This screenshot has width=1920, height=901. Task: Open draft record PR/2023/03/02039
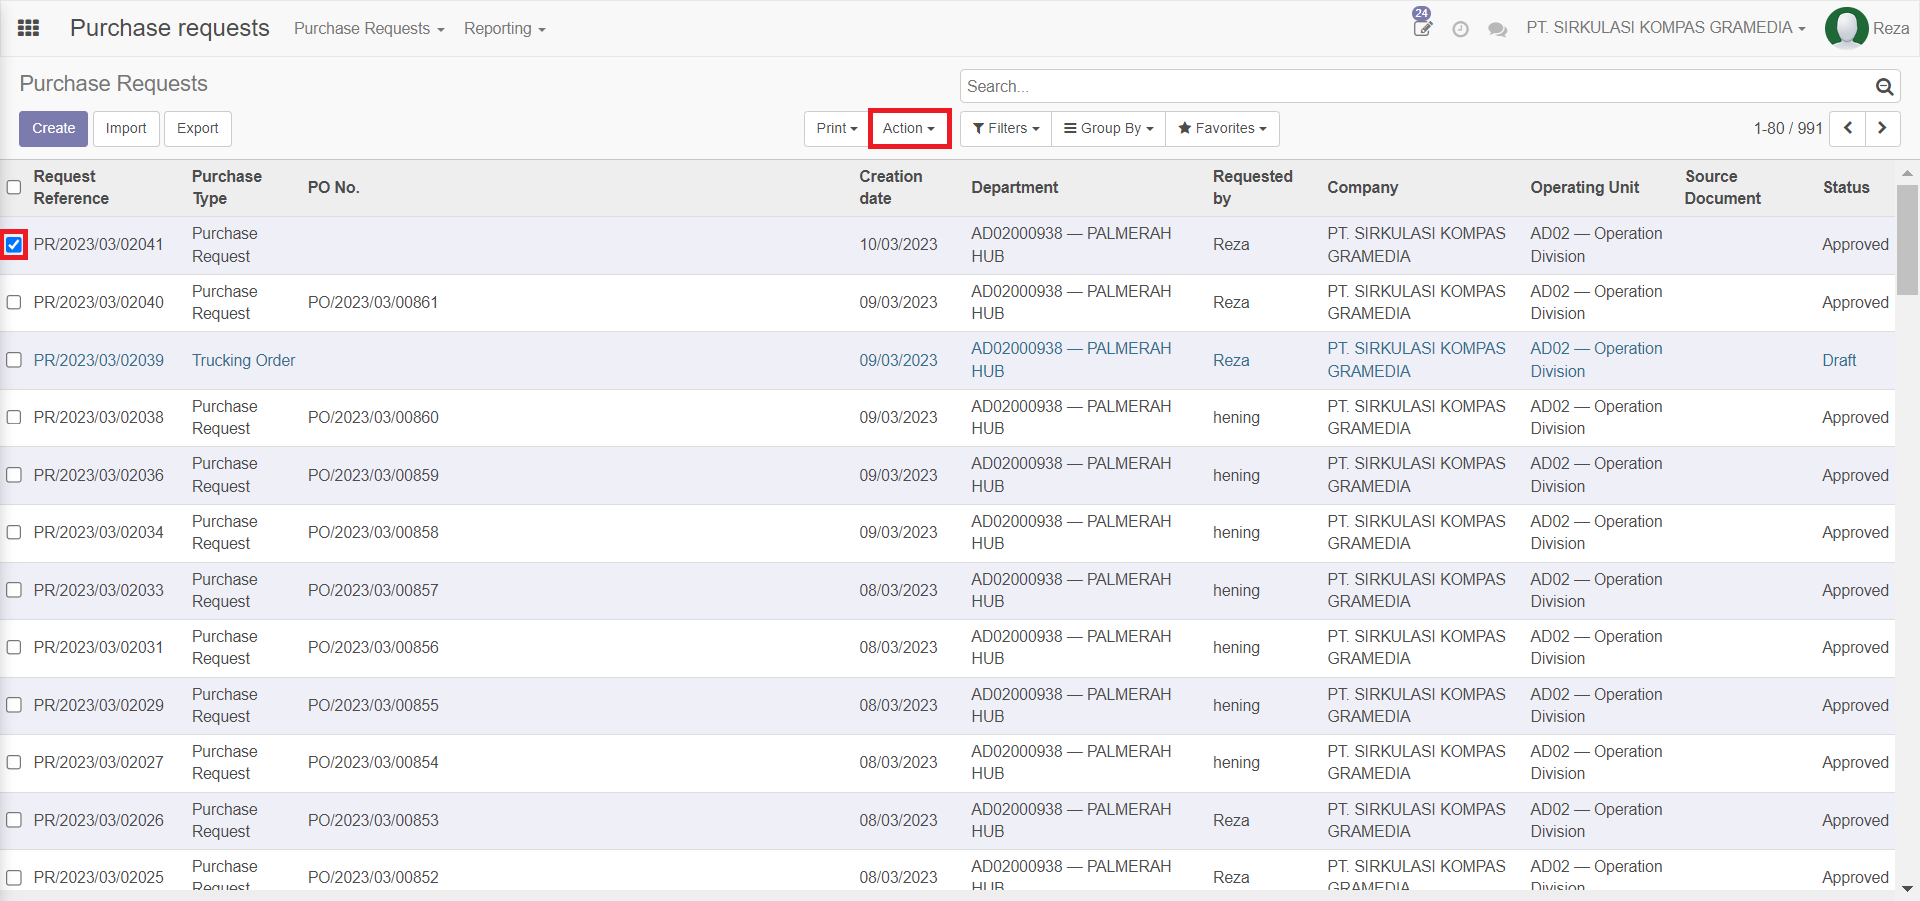click(98, 360)
